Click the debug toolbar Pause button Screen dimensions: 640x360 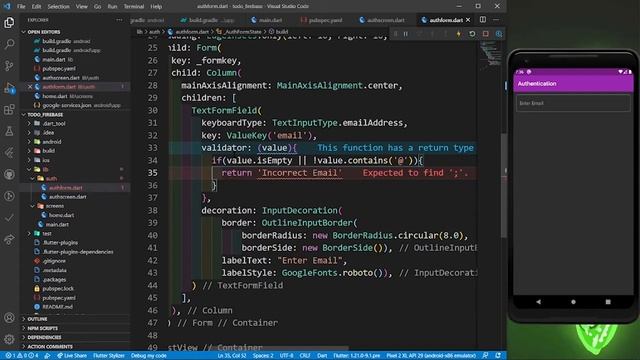[x=406, y=34]
